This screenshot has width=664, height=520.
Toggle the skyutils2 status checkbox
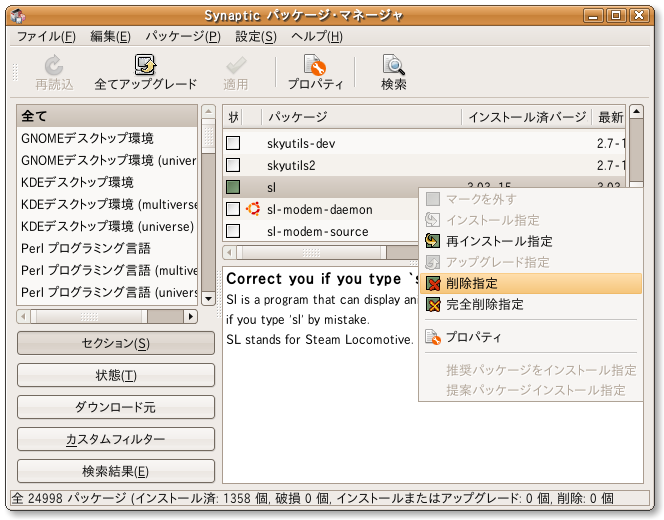[x=233, y=165]
